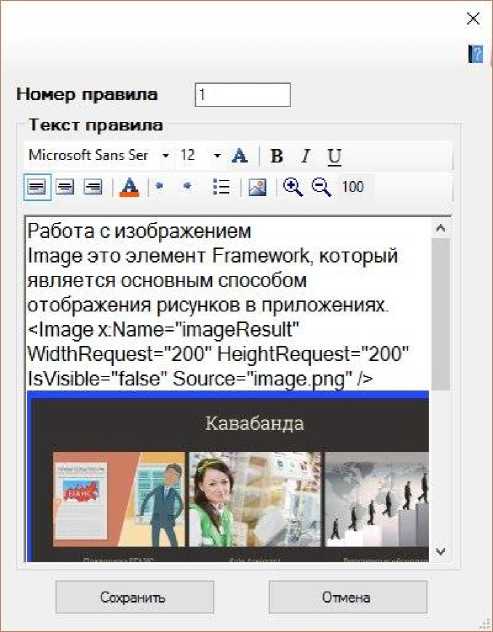
Task: Click the help question mark icon
Action: pos(476,54)
